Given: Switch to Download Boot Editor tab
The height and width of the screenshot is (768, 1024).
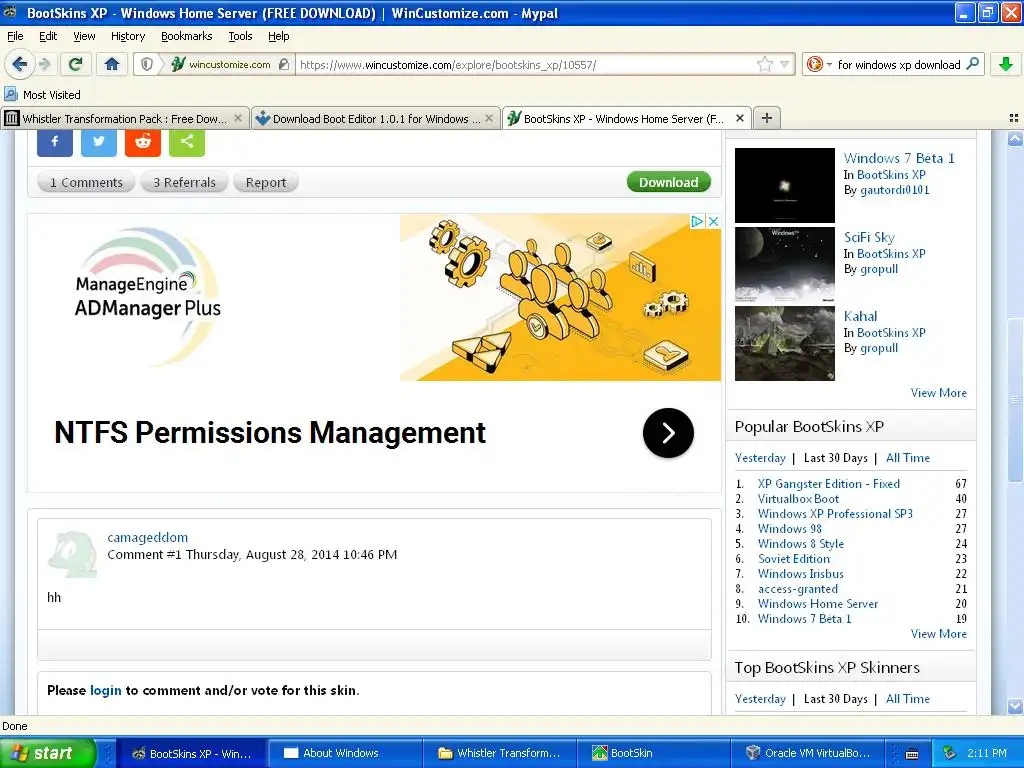Looking at the screenshot, I should pyautogui.click(x=376, y=118).
